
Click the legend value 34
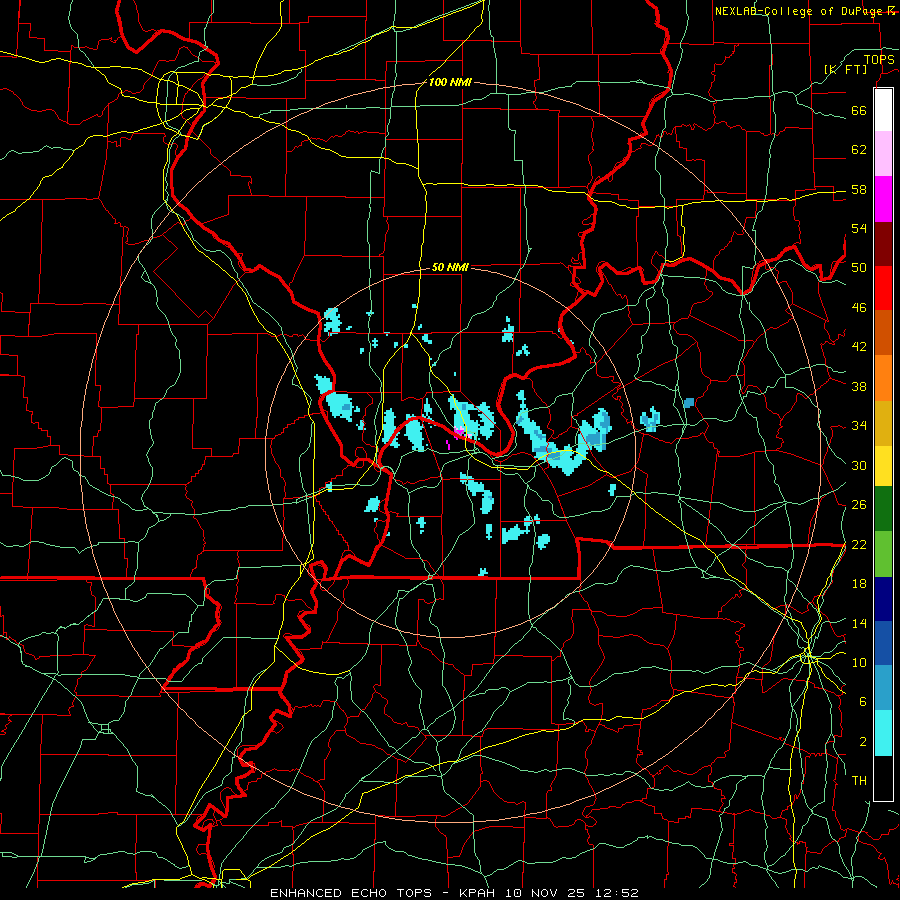click(859, 426)
